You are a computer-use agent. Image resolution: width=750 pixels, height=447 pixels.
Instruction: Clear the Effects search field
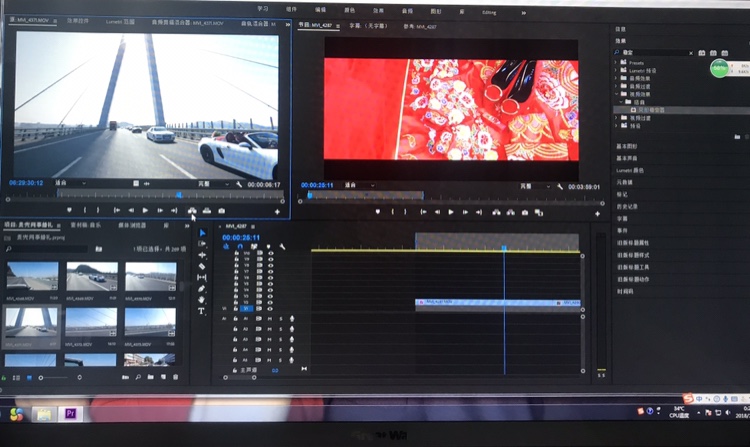point(691,53)
